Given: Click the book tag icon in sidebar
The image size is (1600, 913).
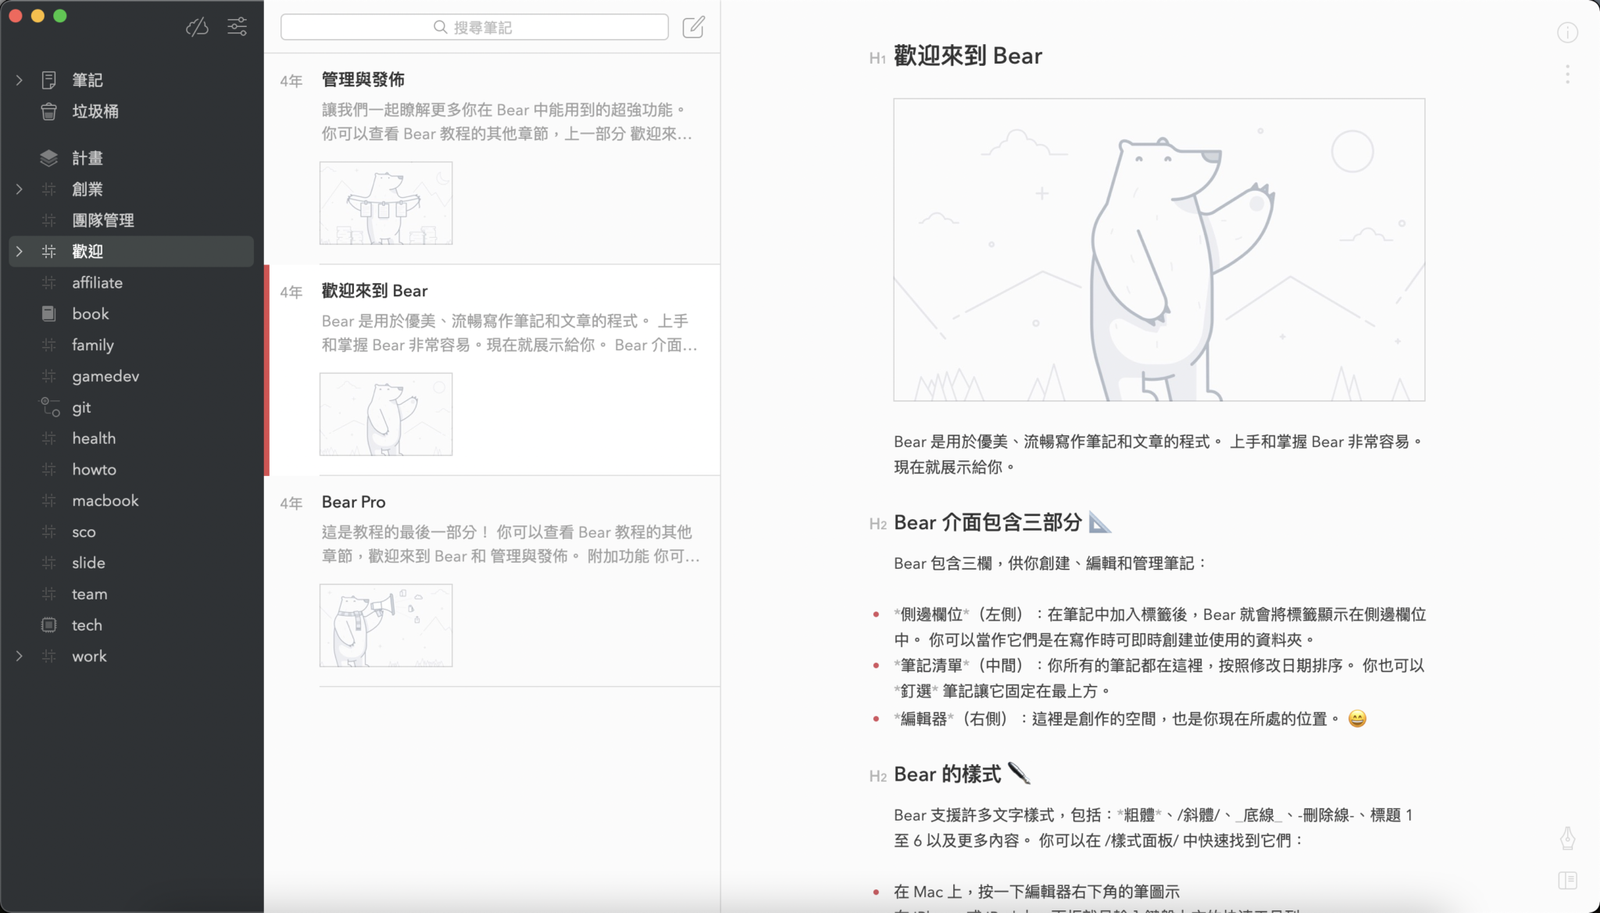Looking at the screenshot, I should click(49, 313).
